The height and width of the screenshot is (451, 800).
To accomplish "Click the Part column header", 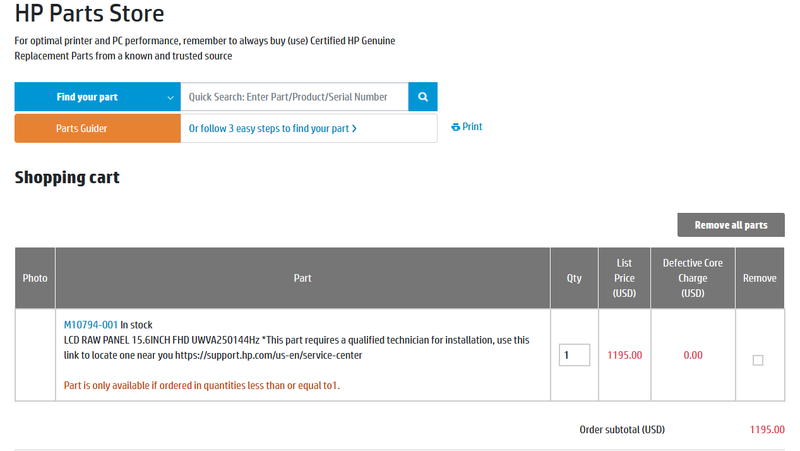I will pyautogui.click(x=303, y=278).
